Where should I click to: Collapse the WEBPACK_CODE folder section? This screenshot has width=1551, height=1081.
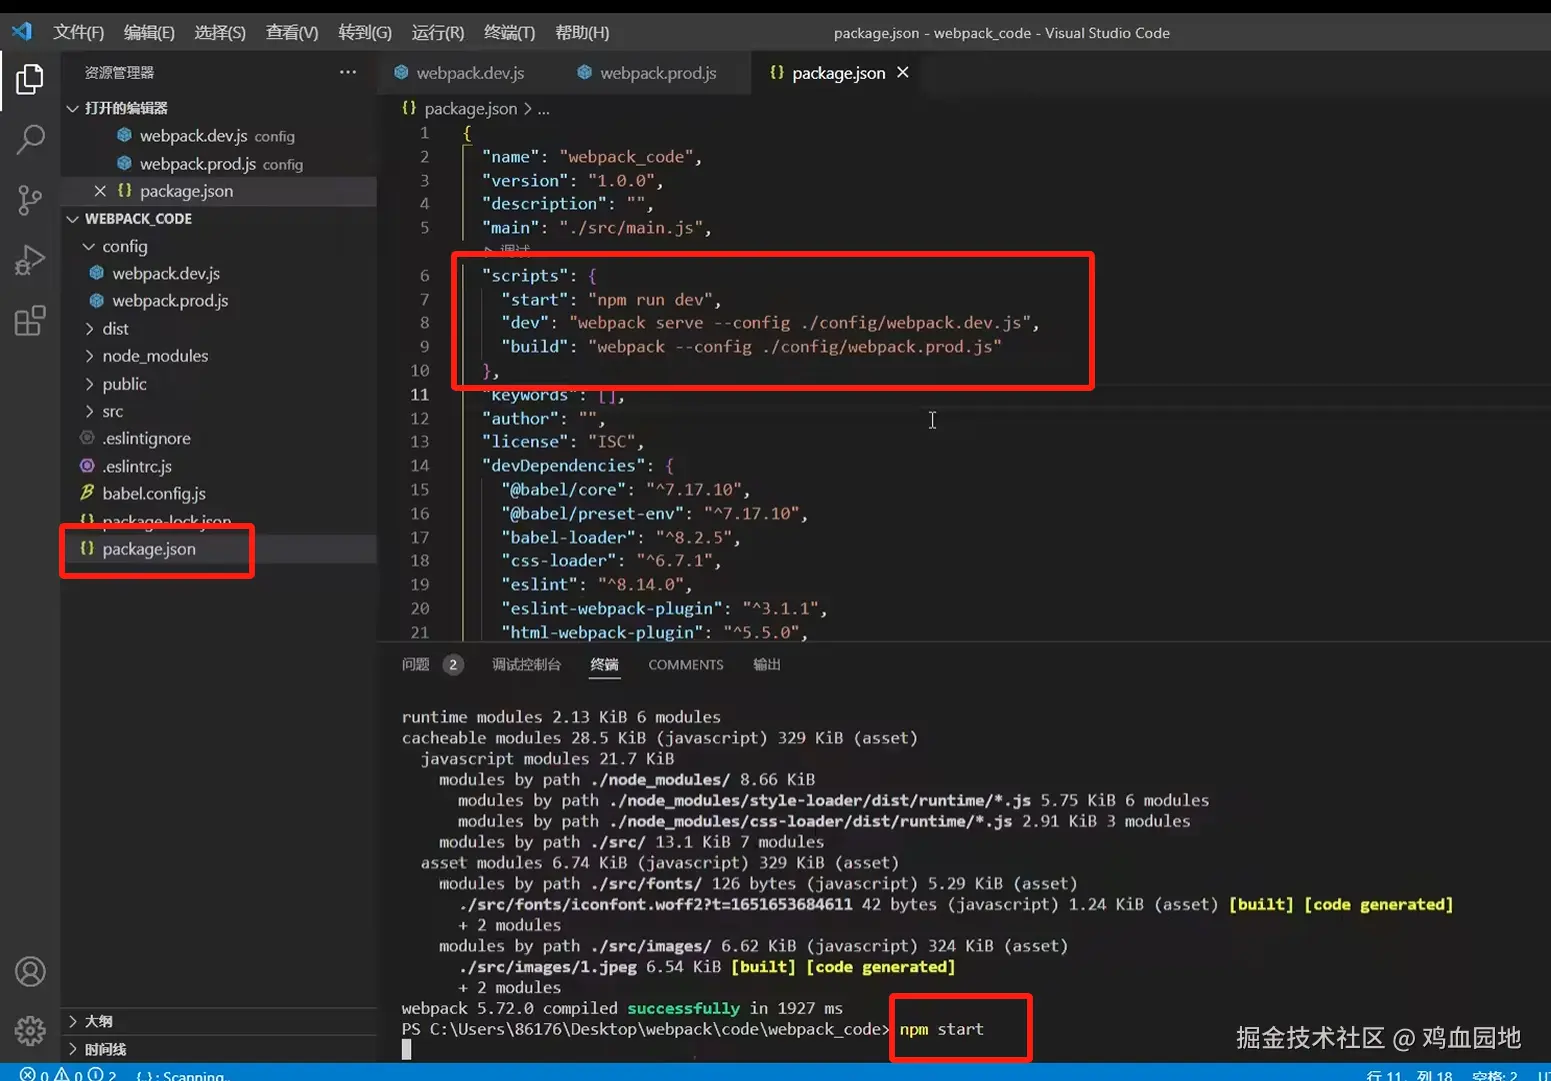coord(219,219)
